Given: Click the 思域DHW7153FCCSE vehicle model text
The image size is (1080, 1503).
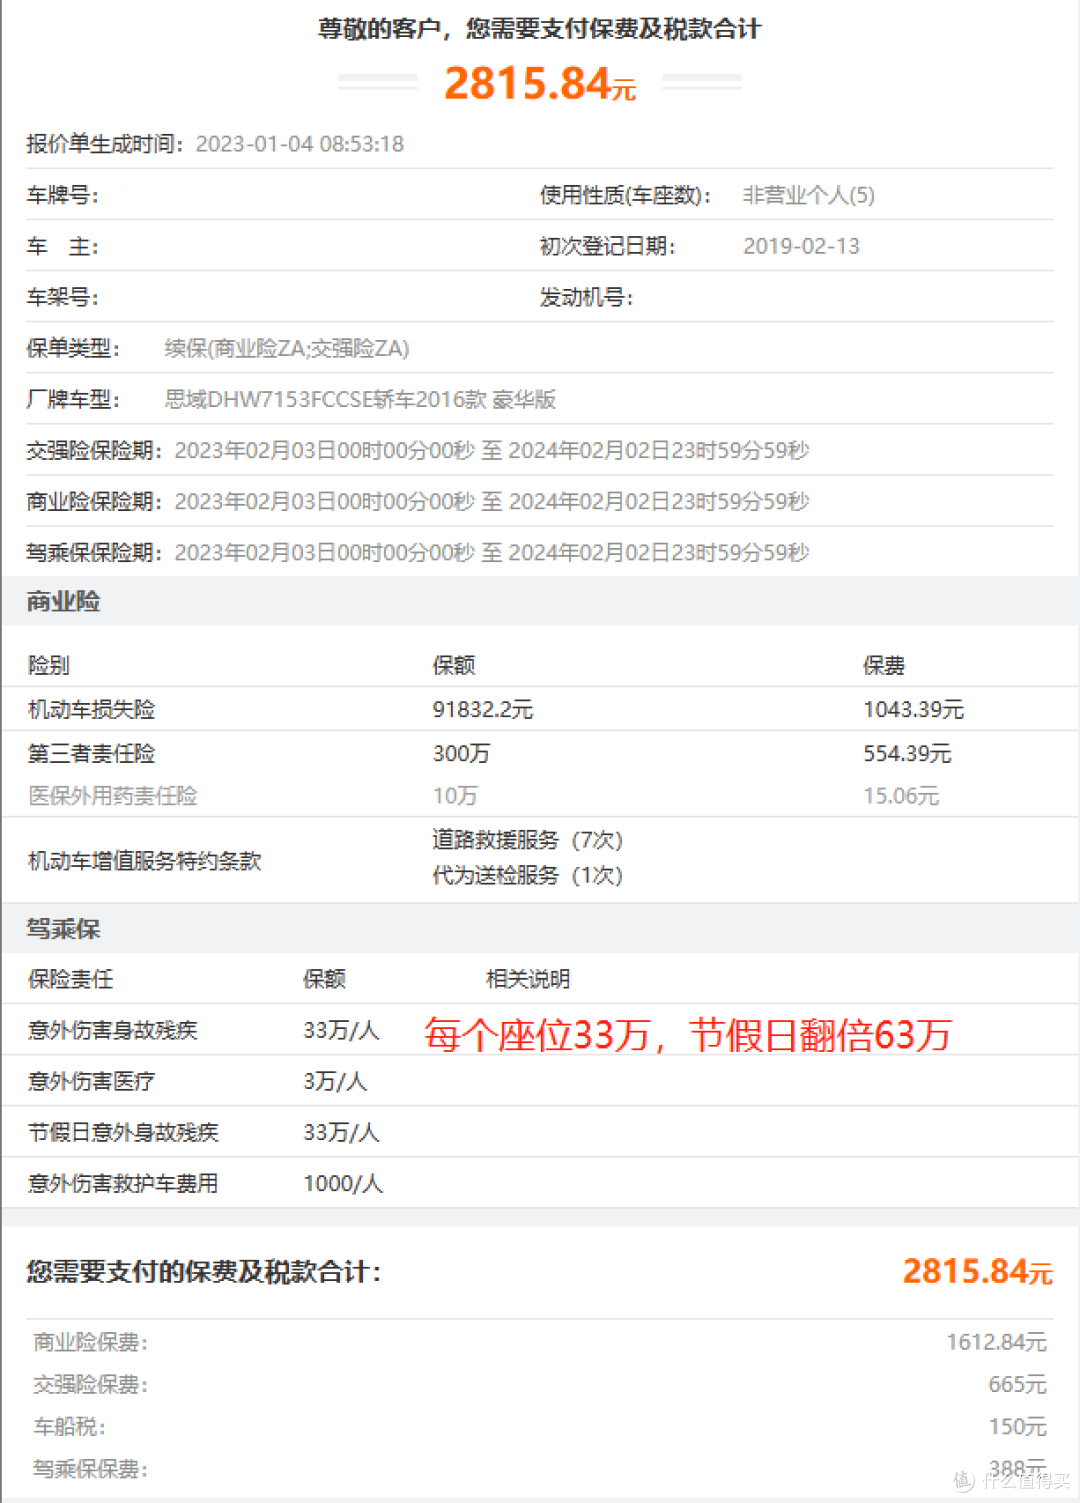Looking at the screenshot, I should click(360, 399).
